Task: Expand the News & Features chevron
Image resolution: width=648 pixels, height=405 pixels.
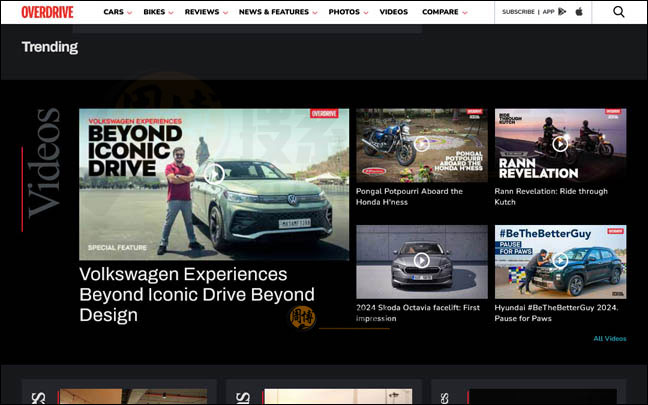Action: (315, 13)
